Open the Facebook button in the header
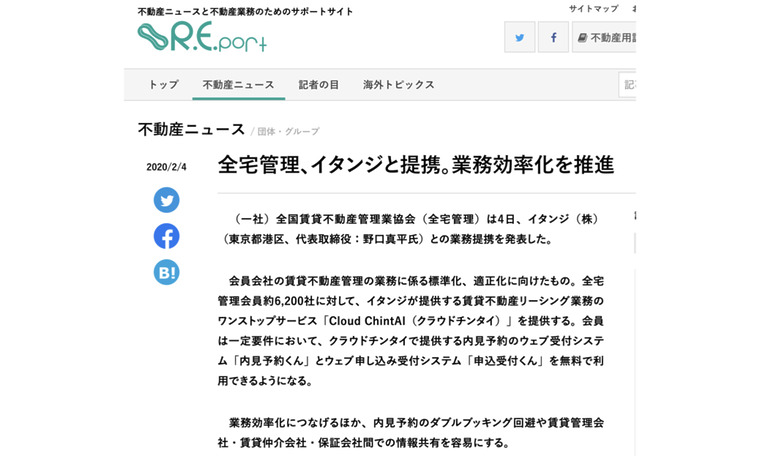The height and width of the screenshot is (456, 760). [553, 38]
